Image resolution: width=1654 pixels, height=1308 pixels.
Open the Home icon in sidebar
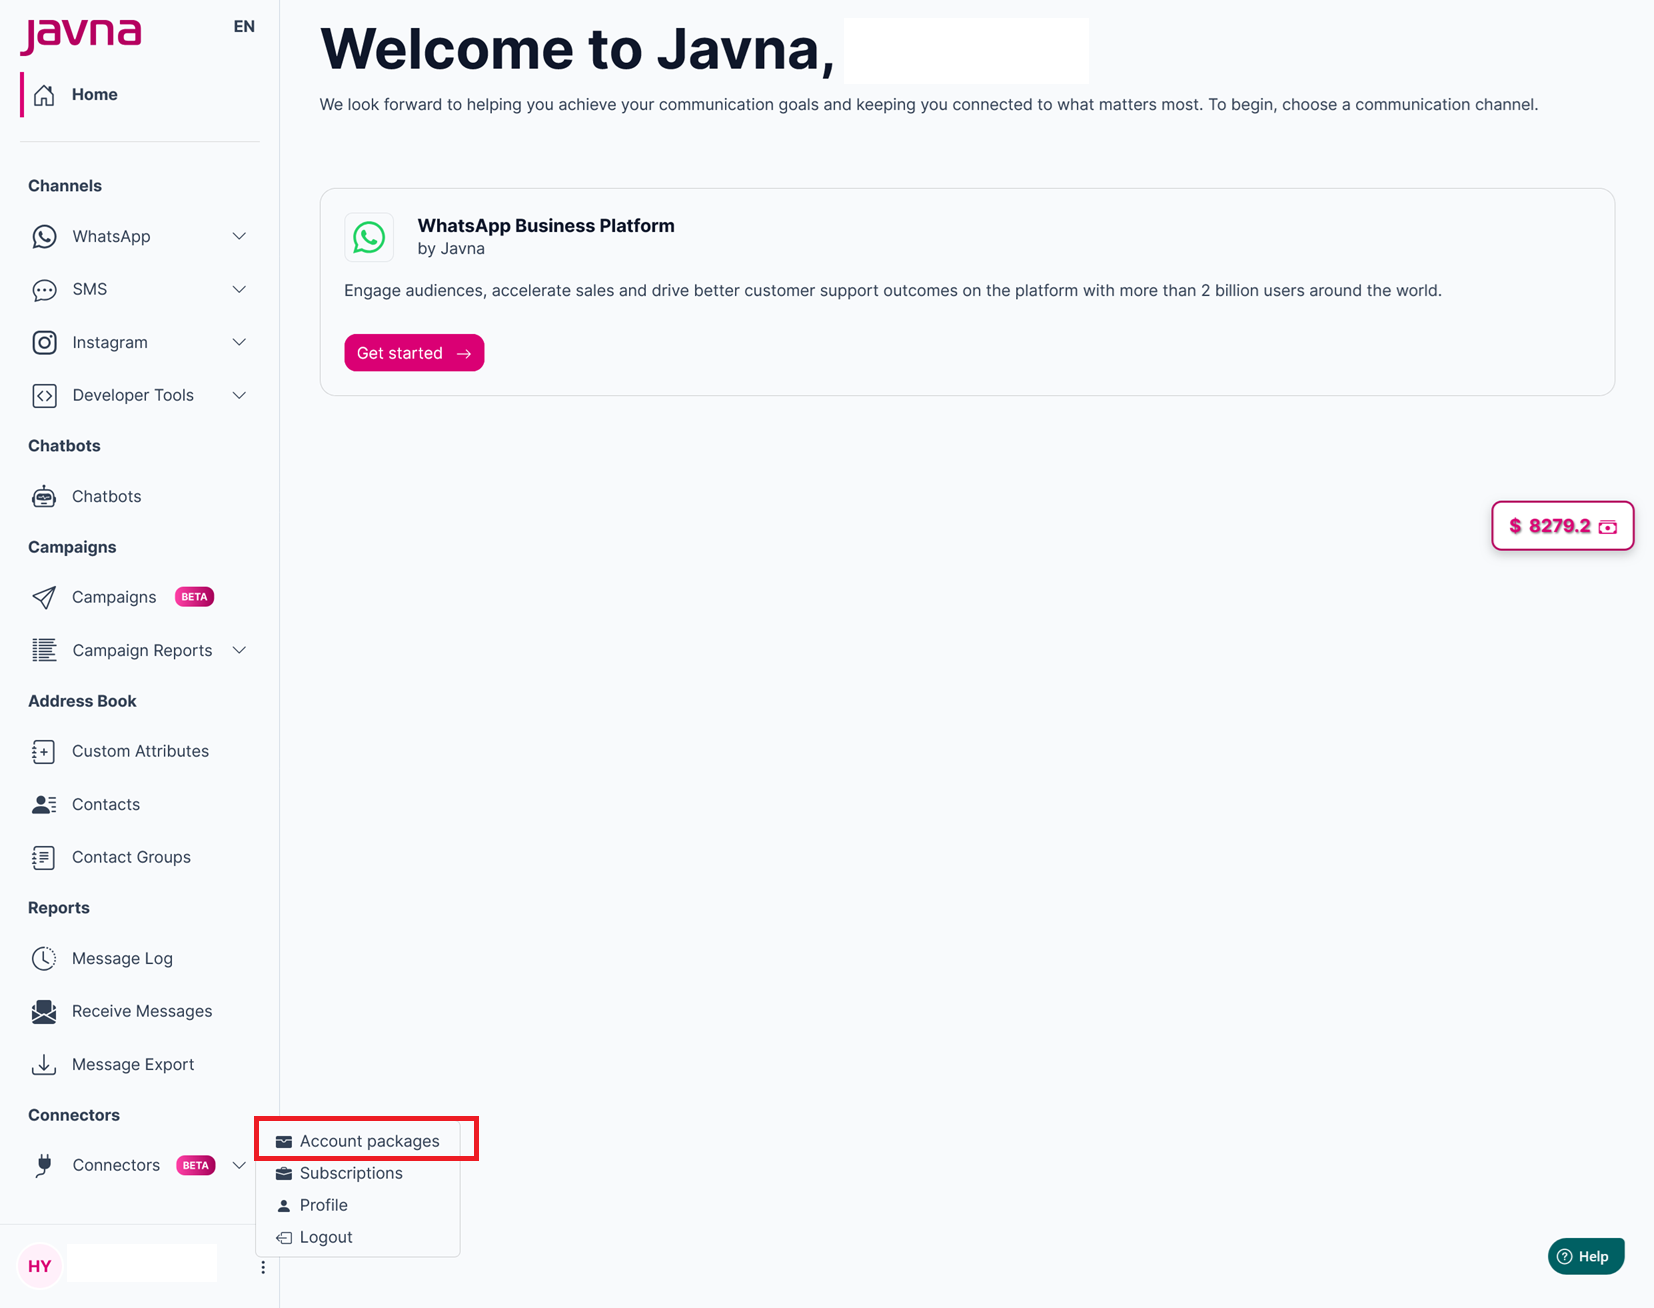click(x=44, y=95)
